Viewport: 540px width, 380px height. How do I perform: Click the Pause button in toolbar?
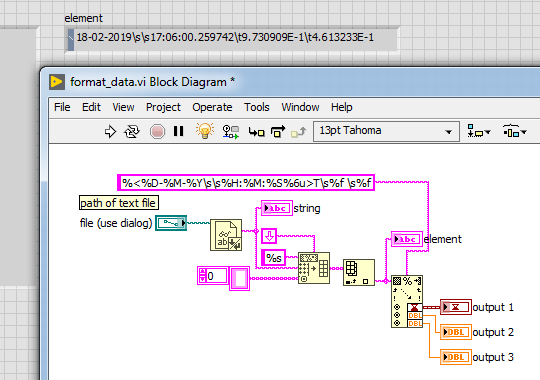point(178,131)
